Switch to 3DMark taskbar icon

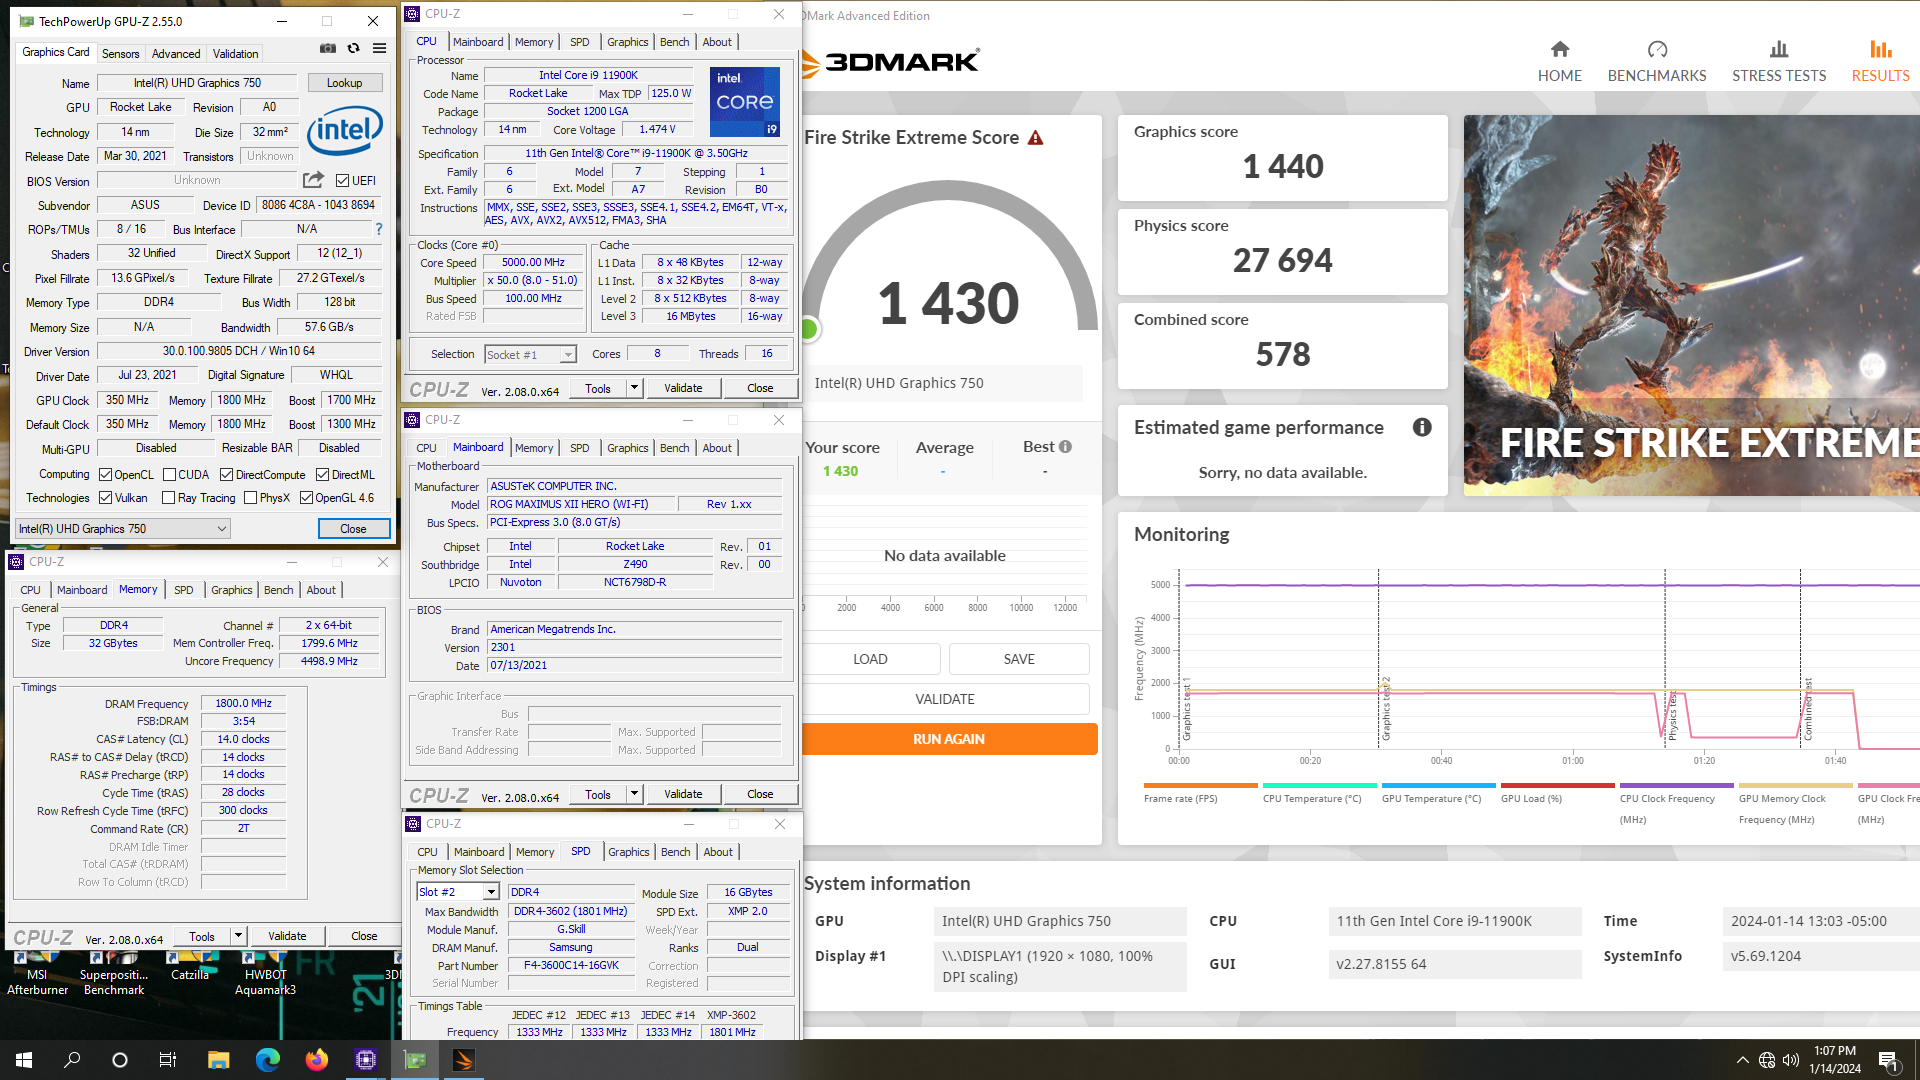tap(463, 1060)
